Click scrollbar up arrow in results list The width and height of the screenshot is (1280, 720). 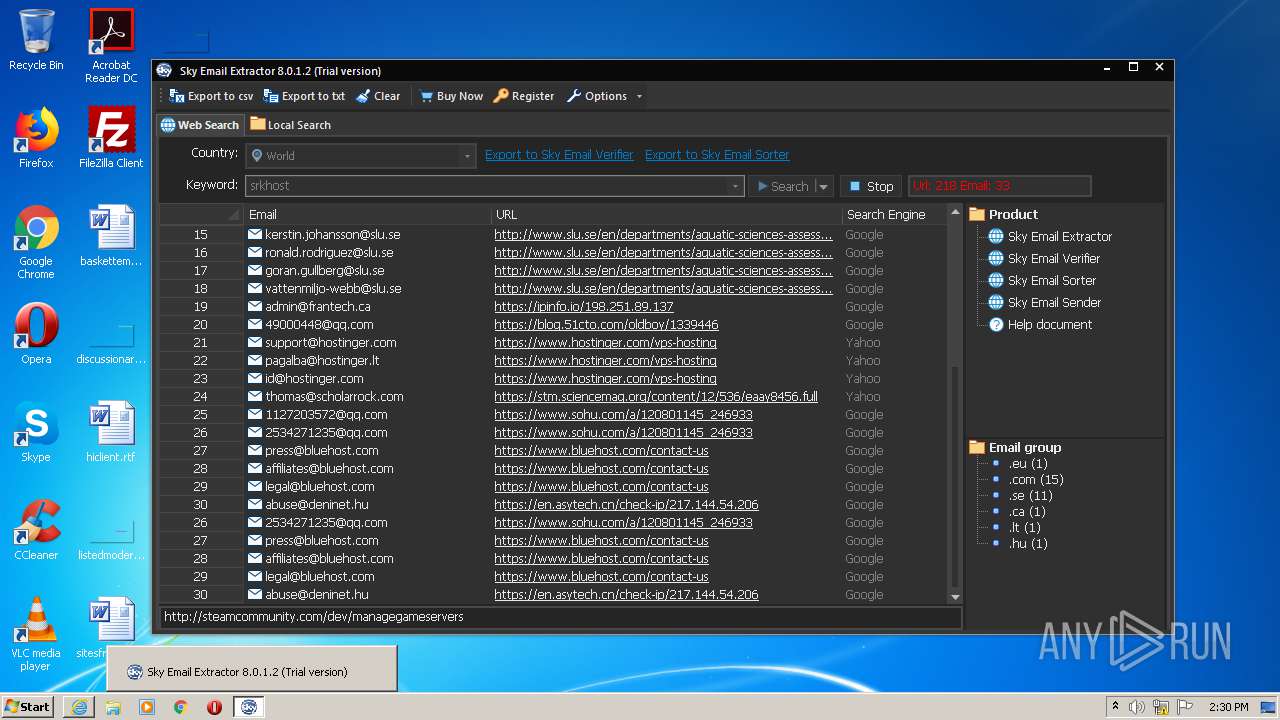coord(955,213)
